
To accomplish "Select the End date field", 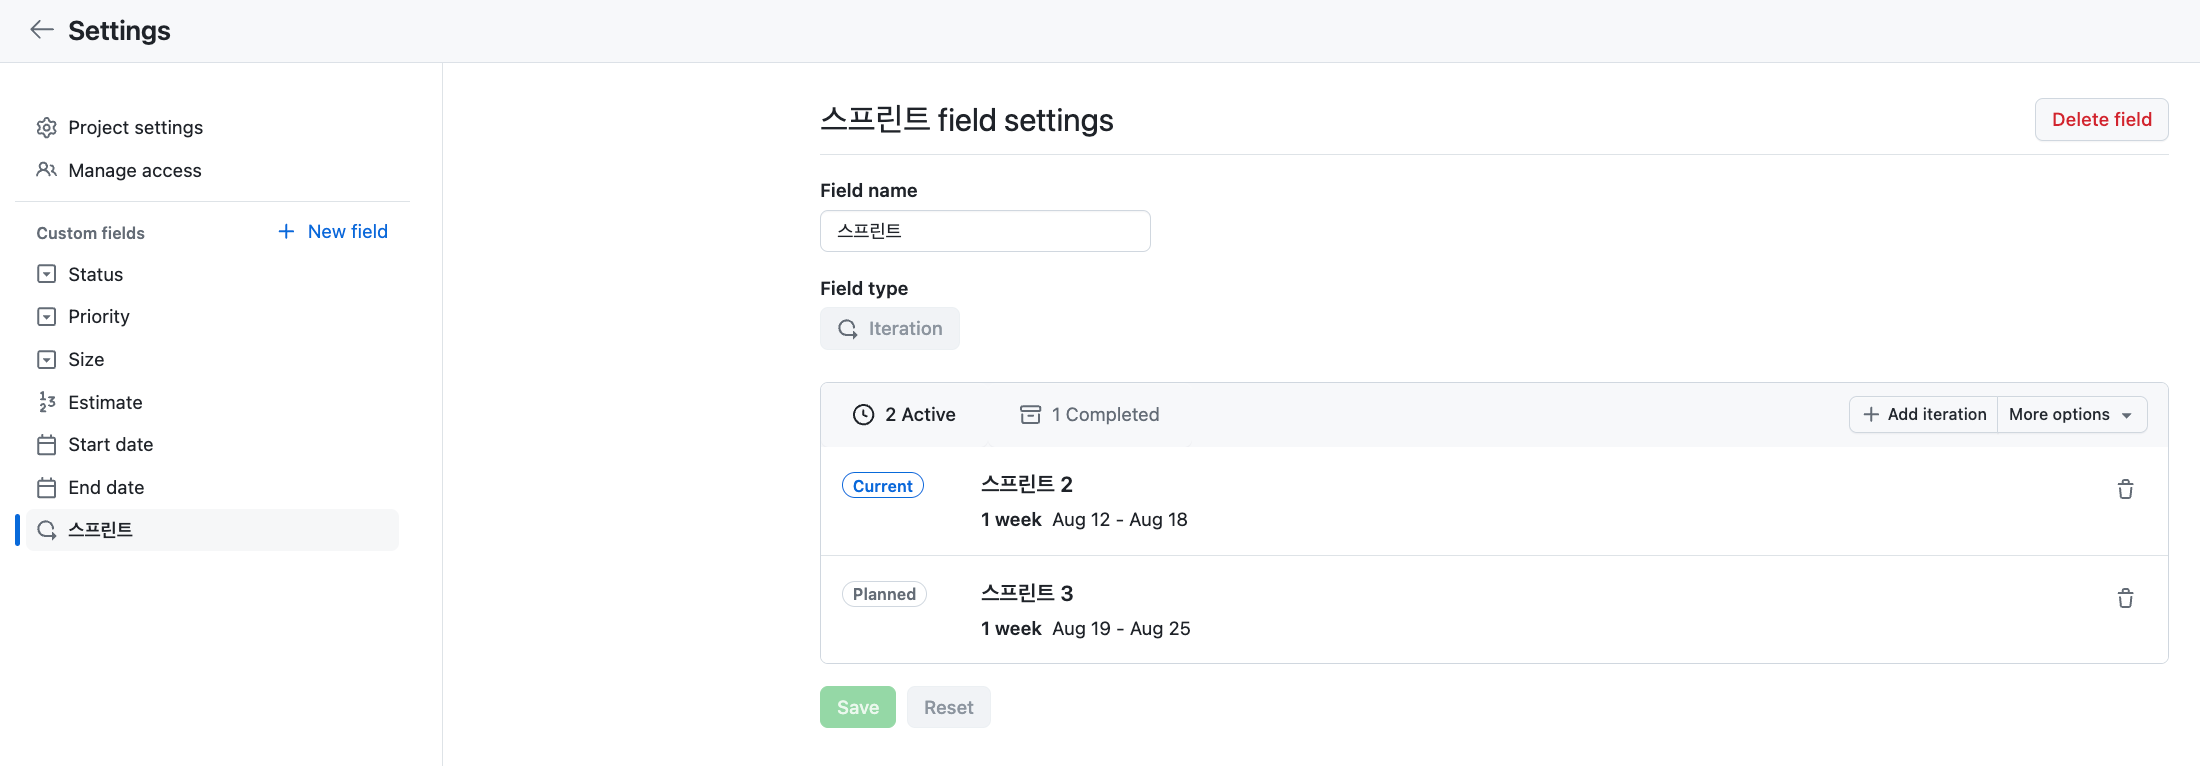I will pyautogui.click(x=106, y=488).
